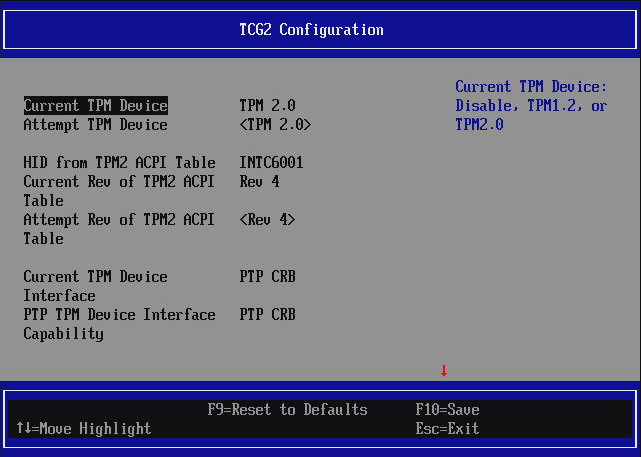
Task: Click the TCG2 Configuration title
Action: pos(312,29)
